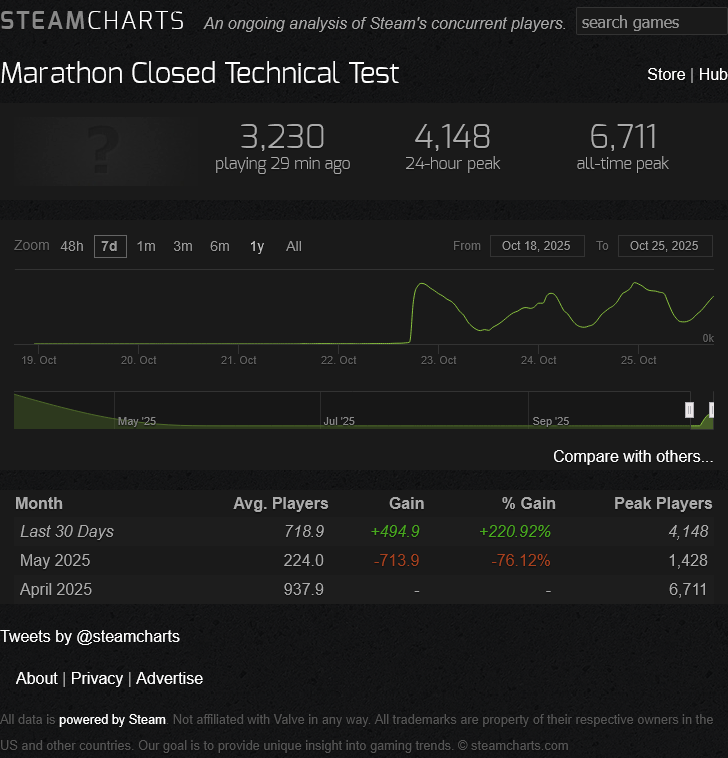This screenshot has height=758, width=728.
Task: Click the 224.0 average players value
Action: click(304, 561)
